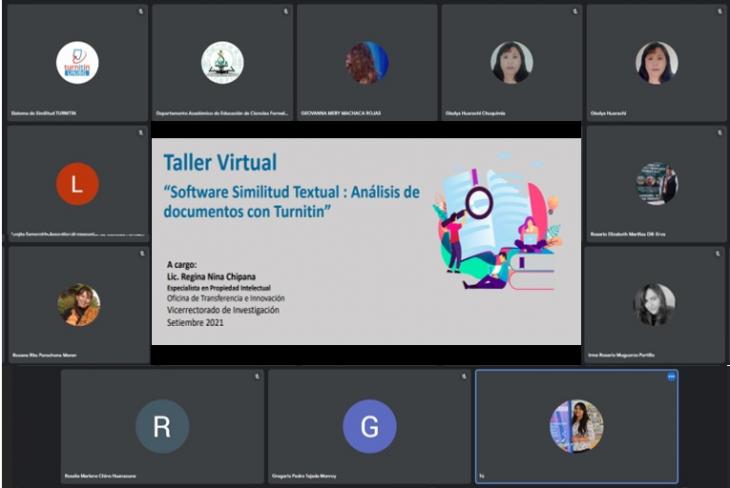Click the 'Irma Rosario Maquera Portillo' name label
Screen dimensions: 730x488
[622, 355]
